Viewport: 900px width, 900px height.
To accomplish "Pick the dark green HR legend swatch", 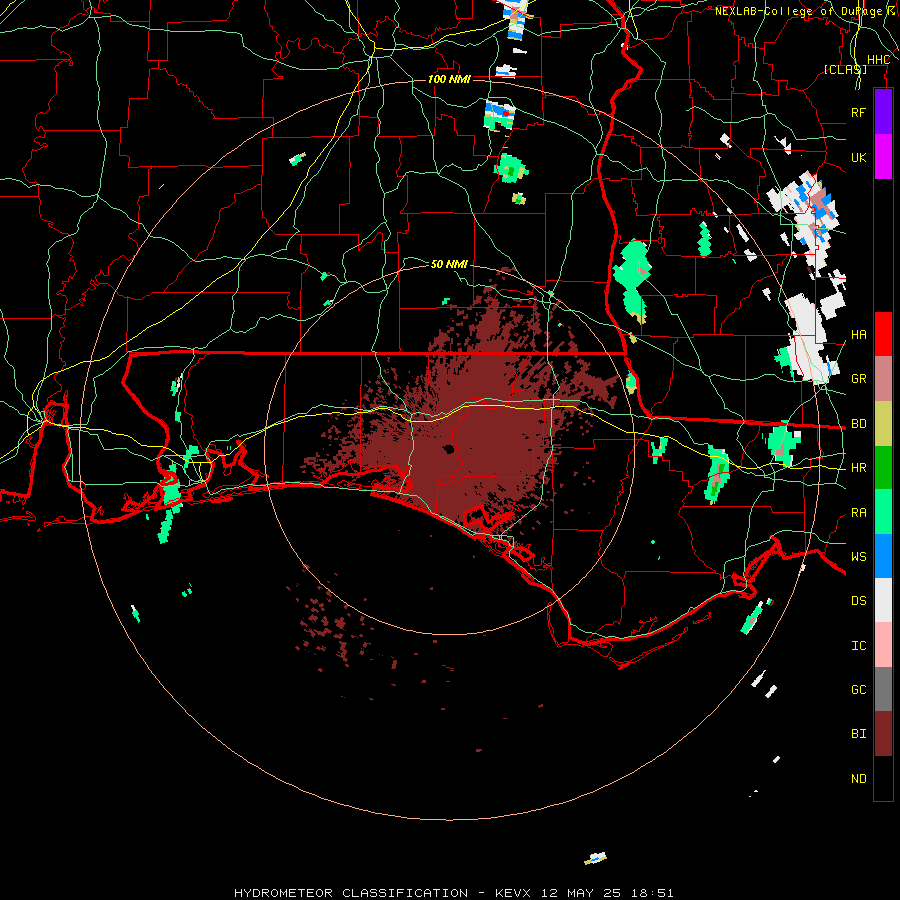I will pos(883,467).
